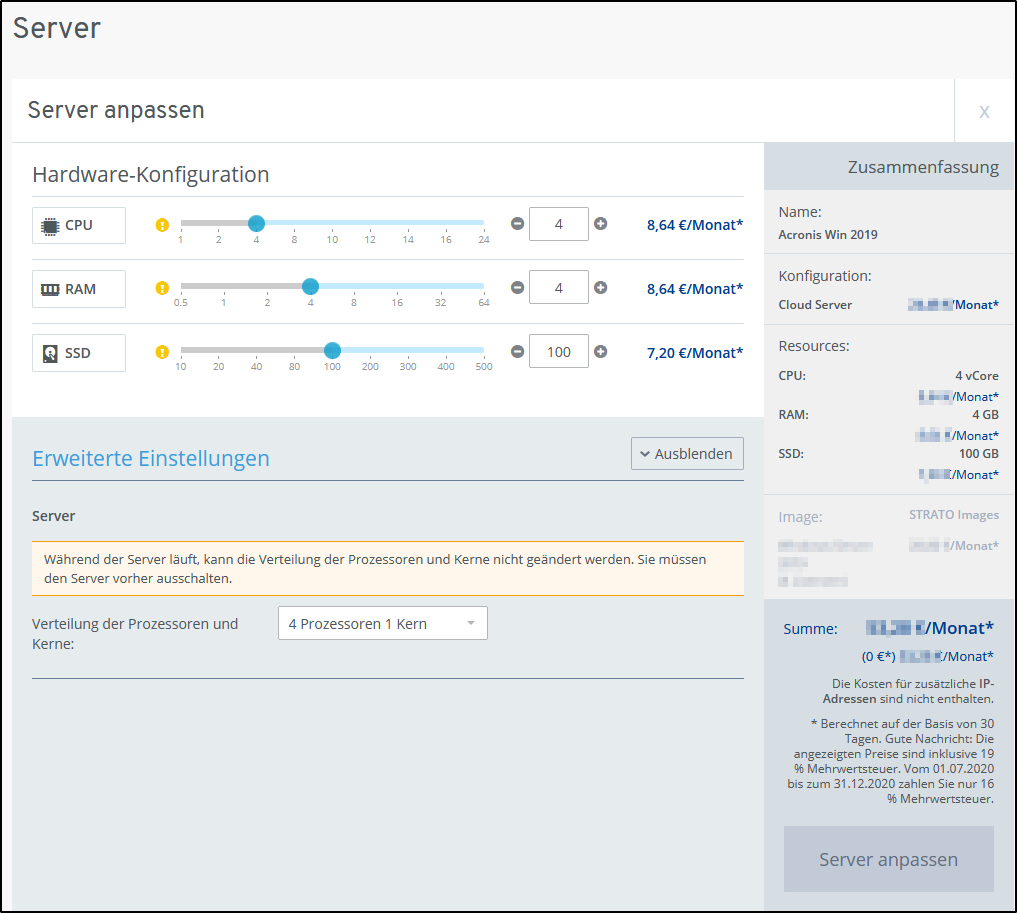
Task: Click the Zusammenfassung header
Action: (x=923, y=167)
